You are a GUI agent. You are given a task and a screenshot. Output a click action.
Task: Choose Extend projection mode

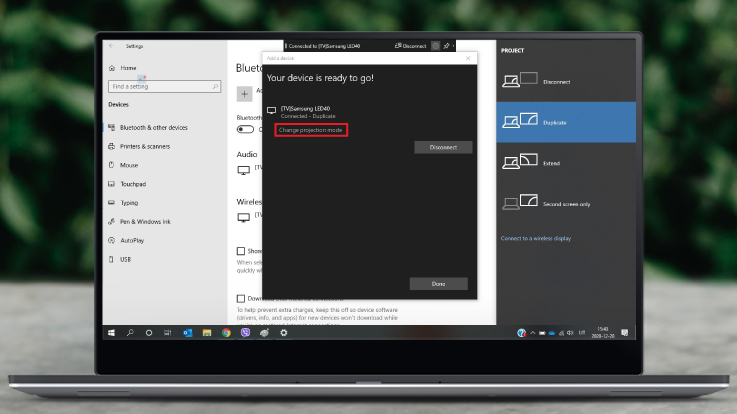point(566,161)
